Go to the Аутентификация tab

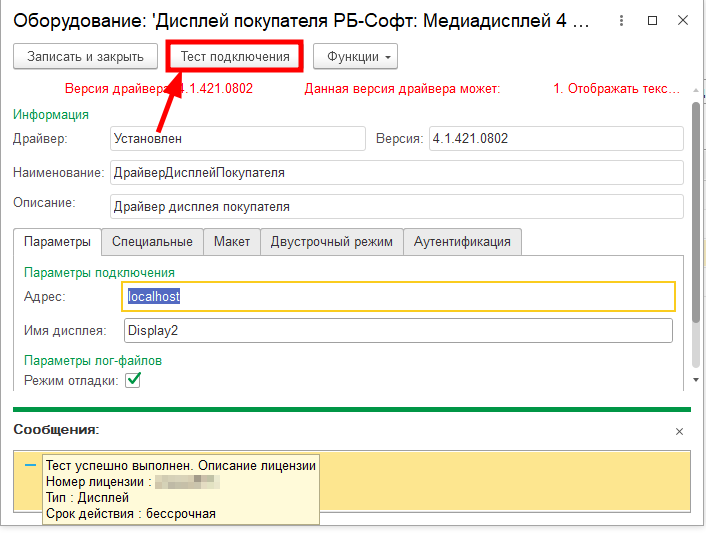click(x=462, y=241)
